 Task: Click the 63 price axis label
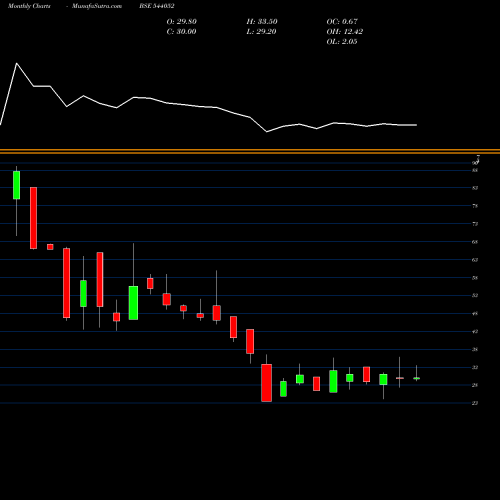[475, 260]
